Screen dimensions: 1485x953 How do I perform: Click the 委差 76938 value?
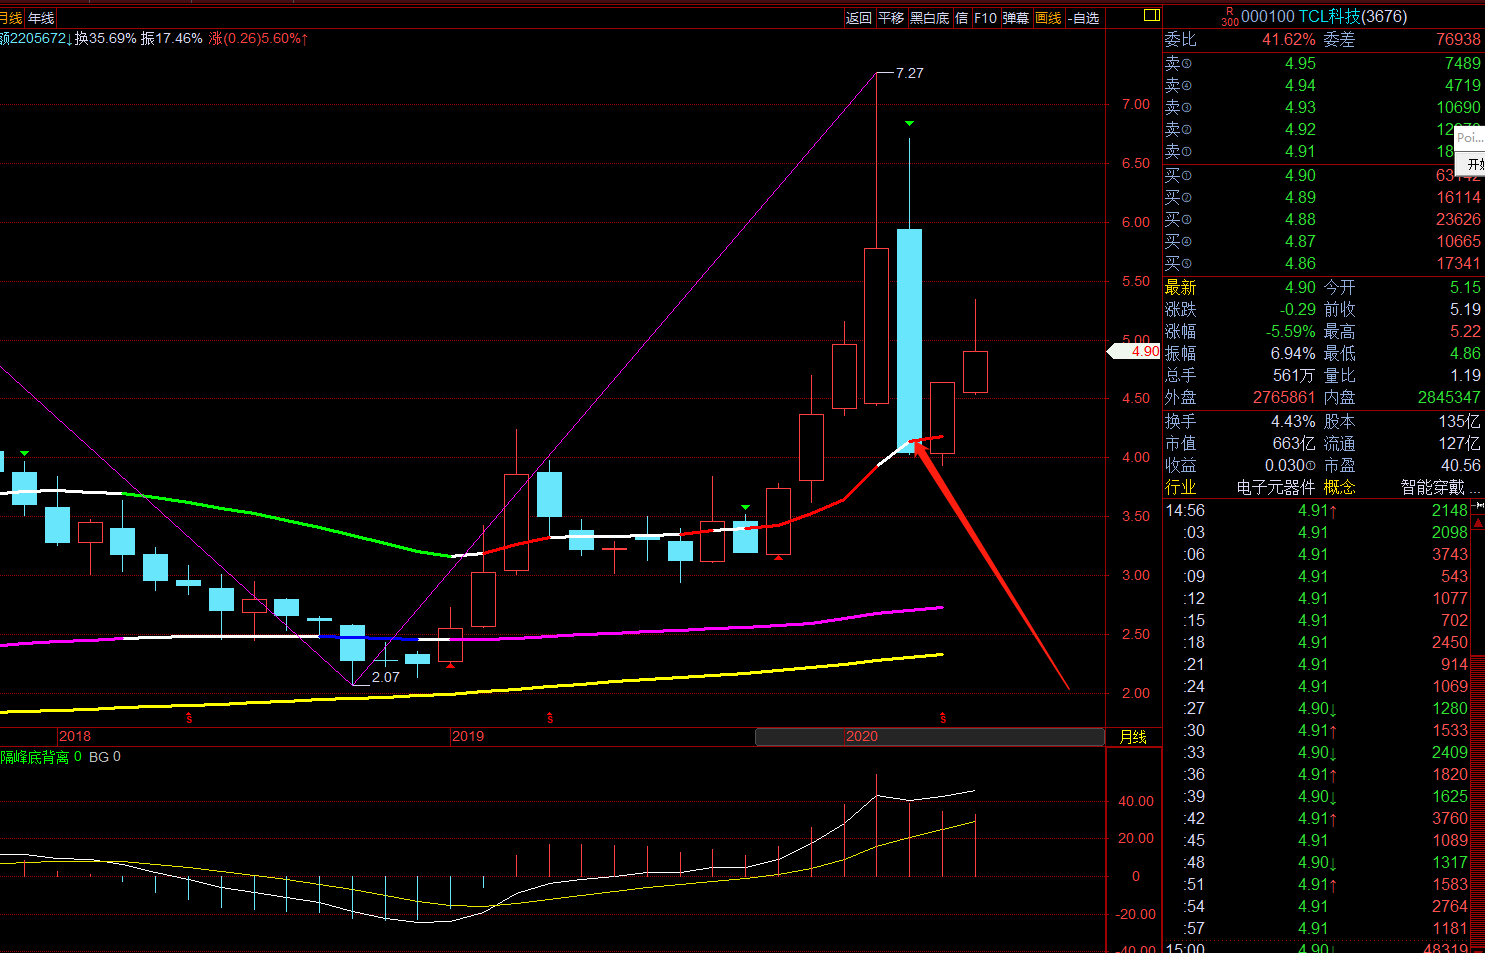click(x=1458, y=39)
